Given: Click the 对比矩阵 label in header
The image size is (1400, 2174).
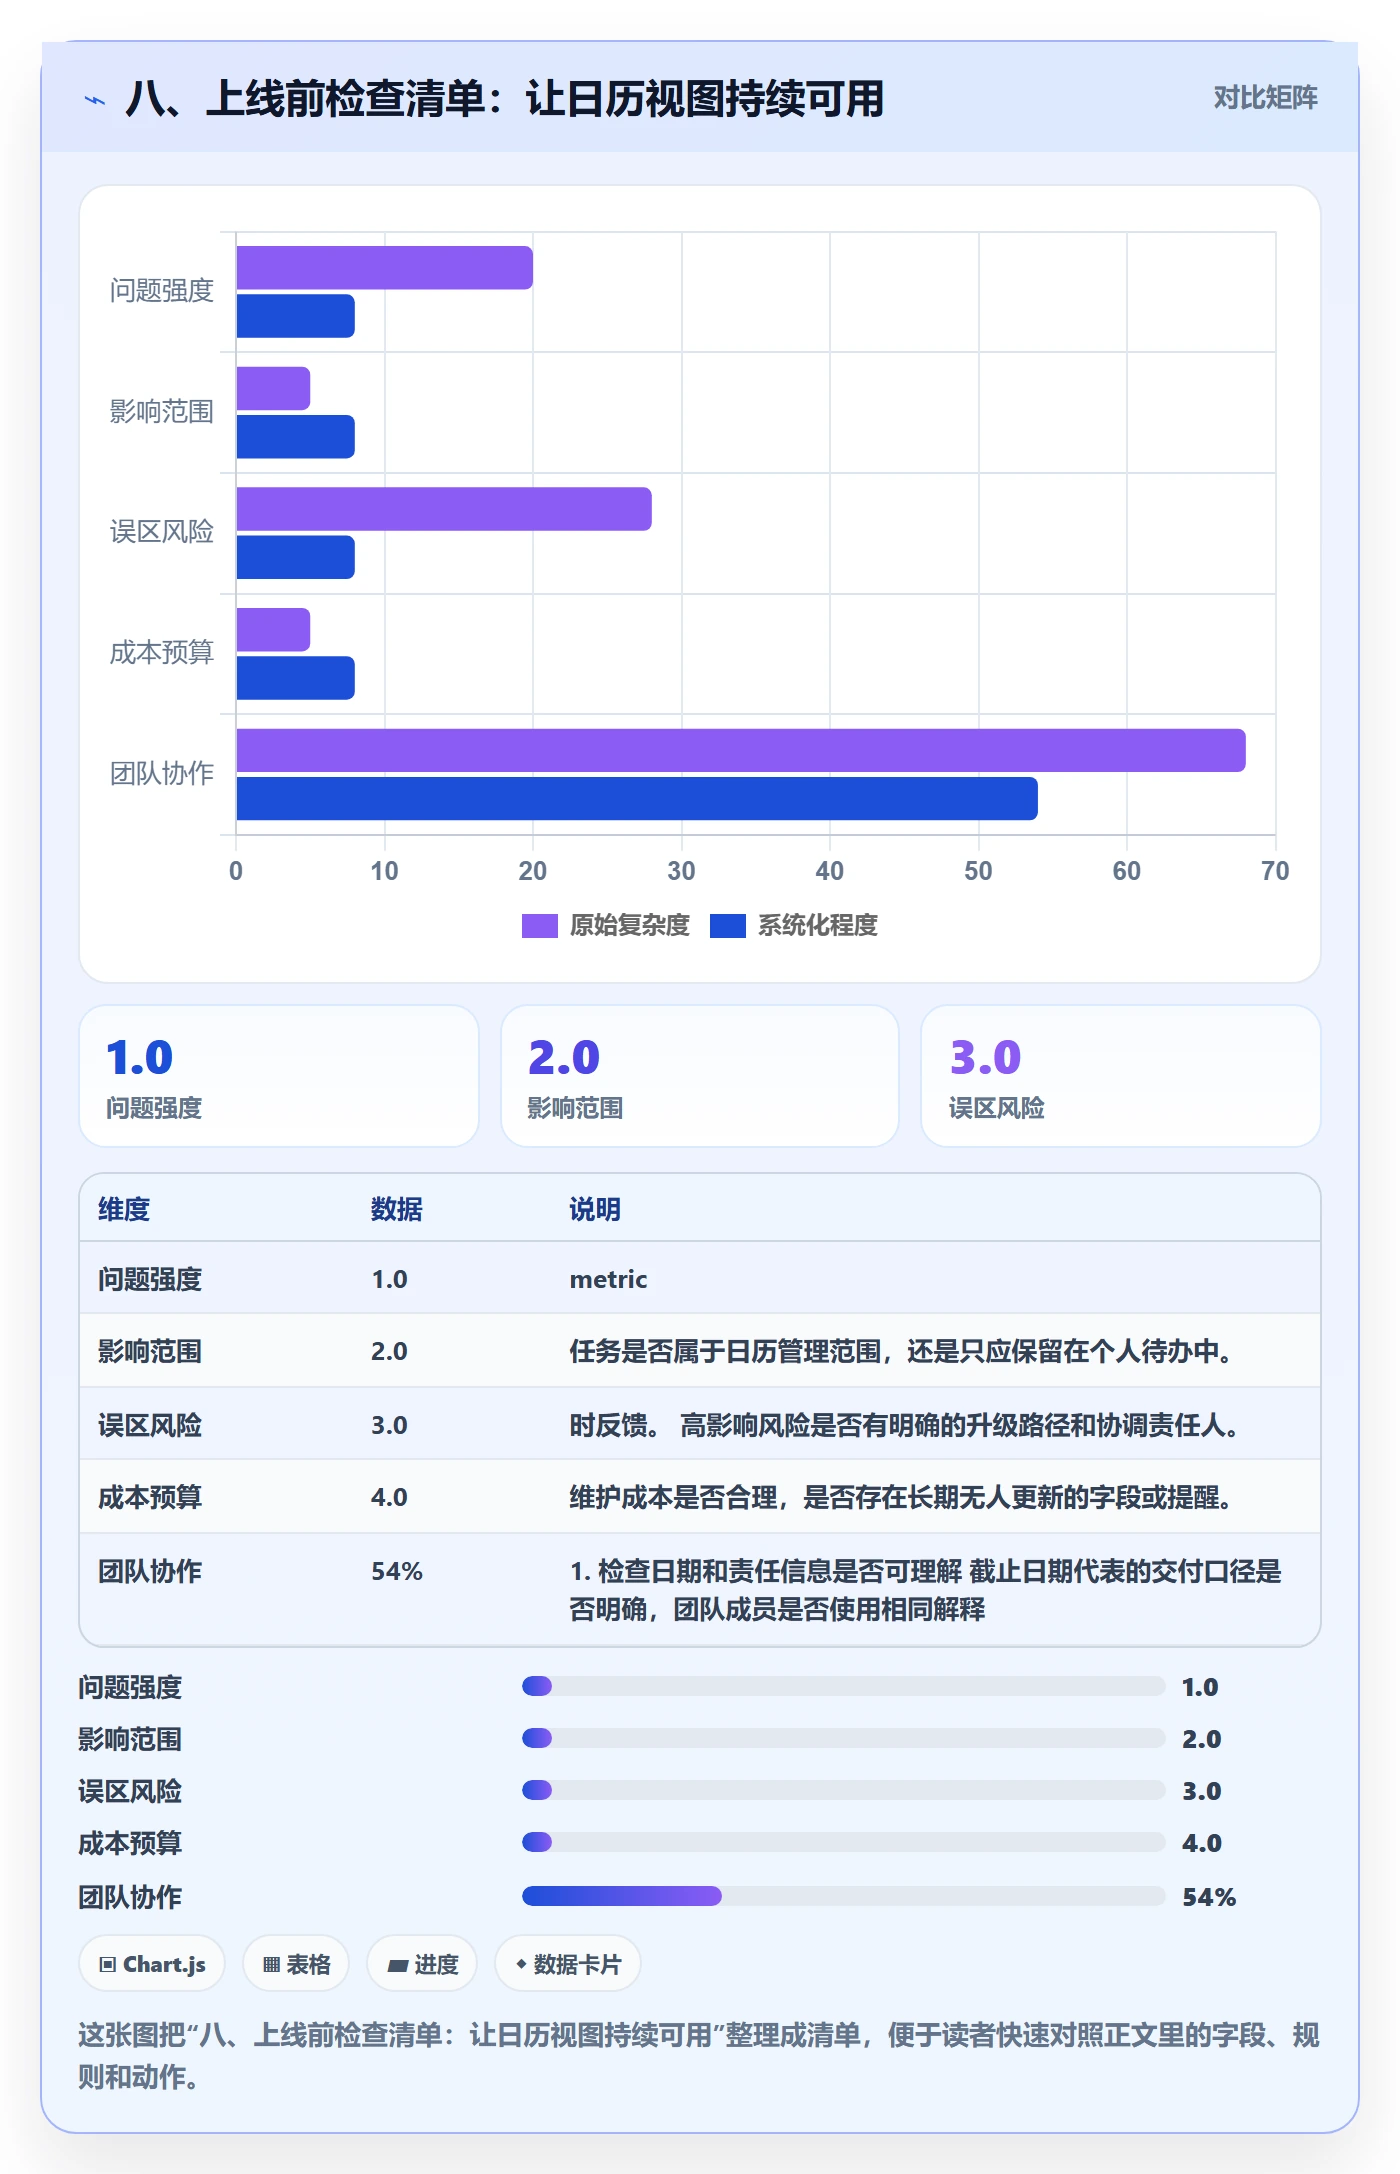Looking at the screenshot, I should pyautogui.click(x=1265, y=98).
